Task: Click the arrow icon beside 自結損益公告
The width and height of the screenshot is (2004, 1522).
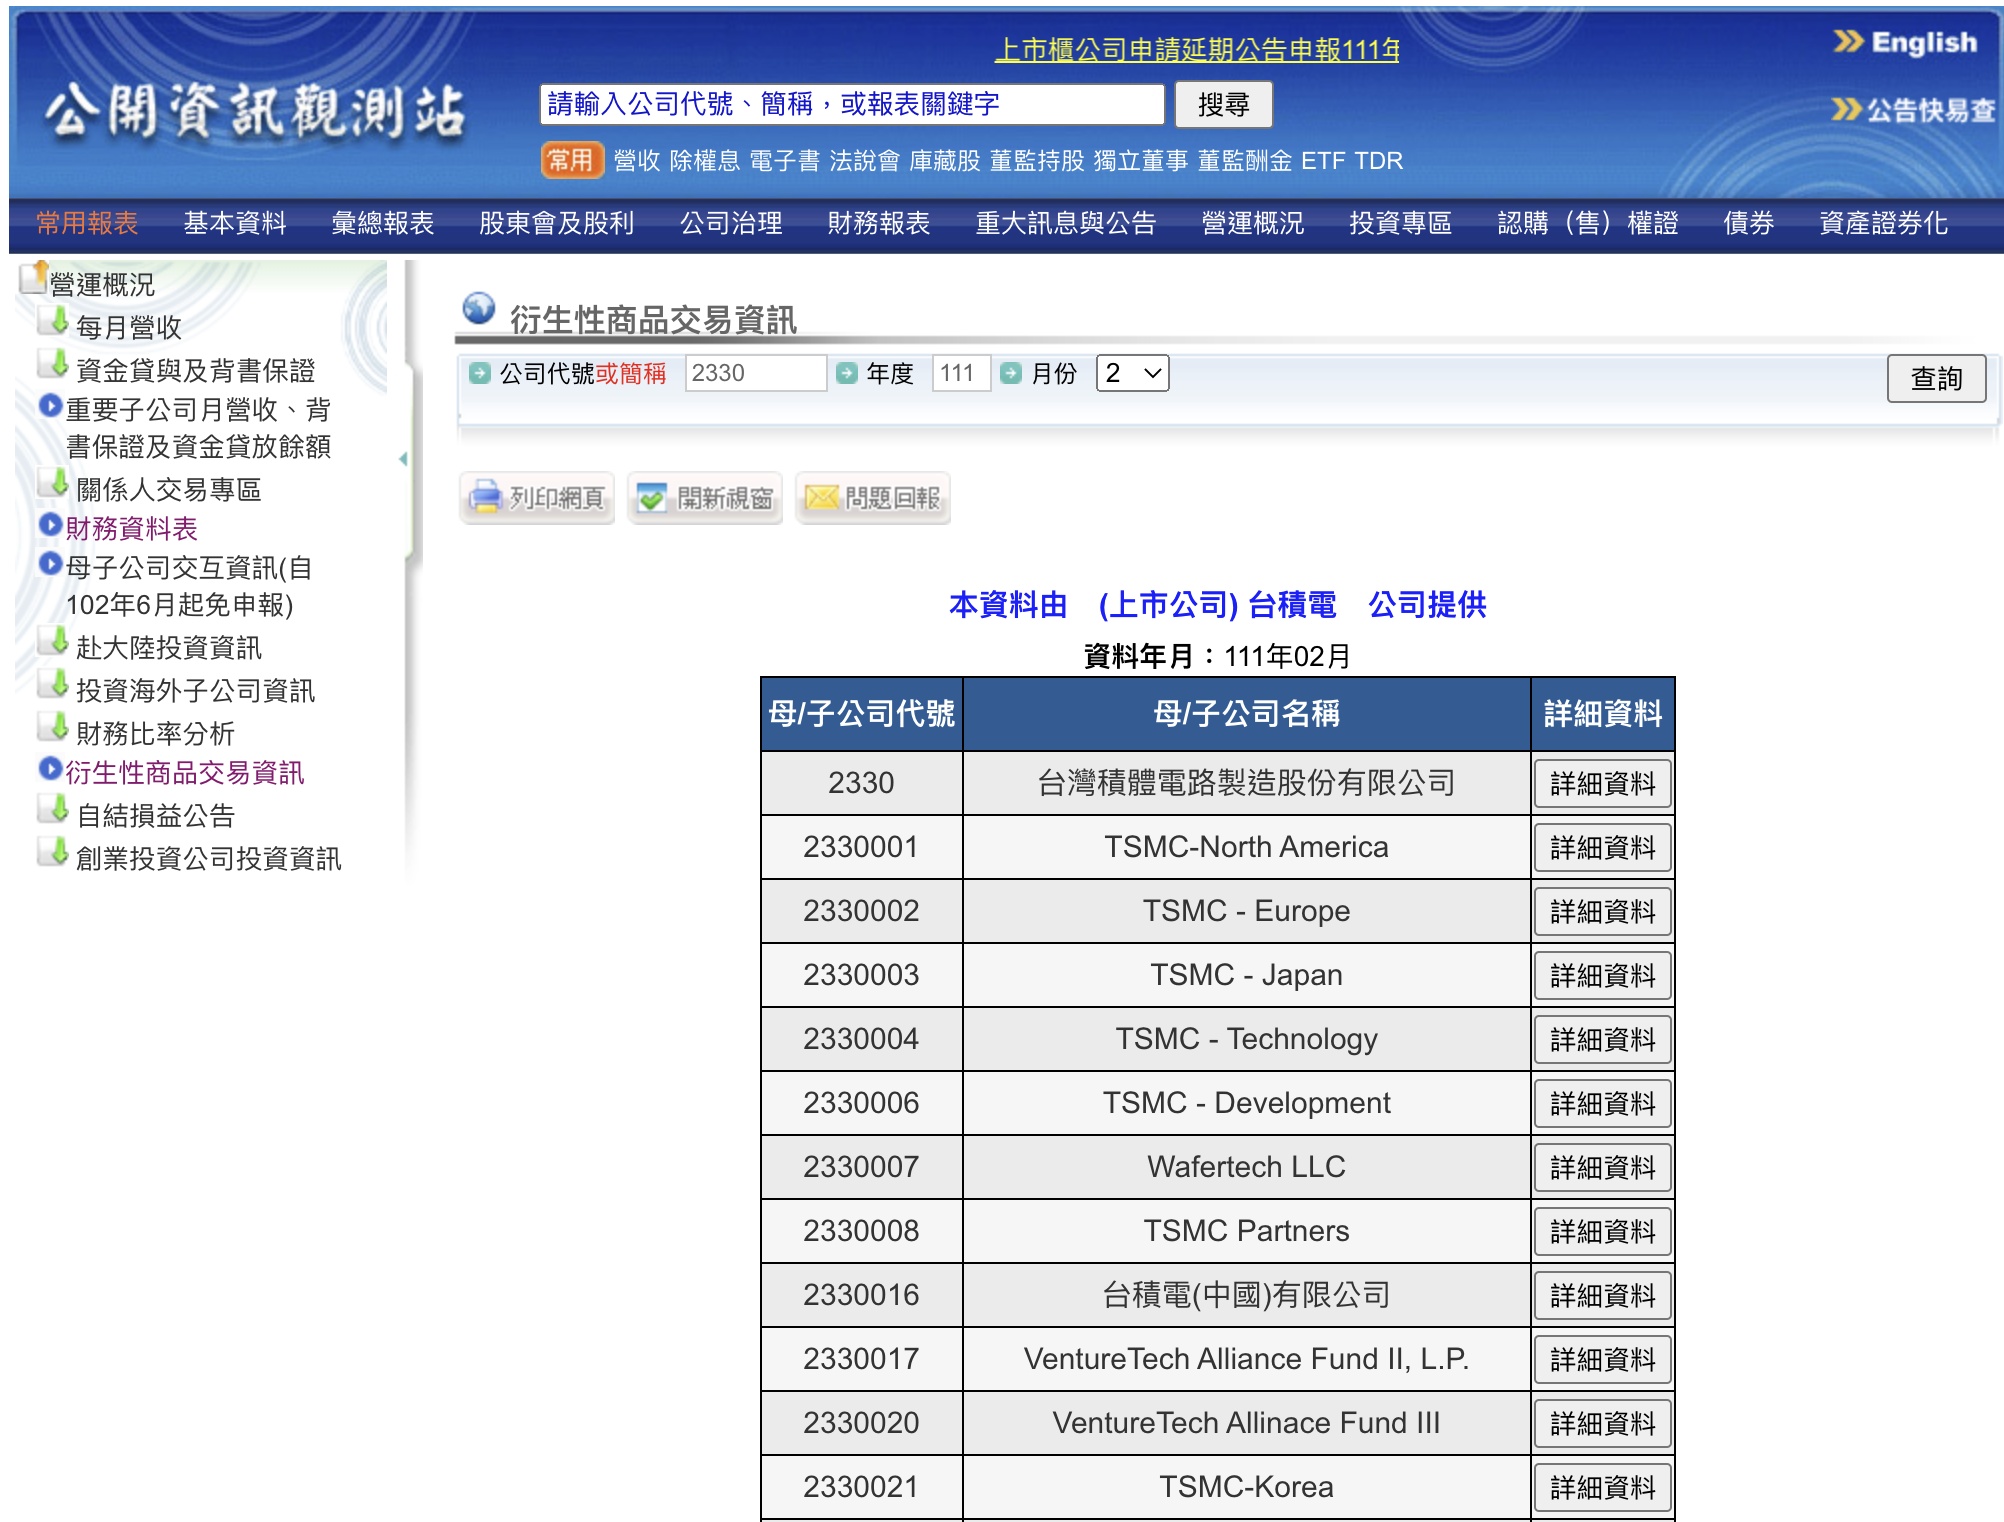Action: (53, 809)
